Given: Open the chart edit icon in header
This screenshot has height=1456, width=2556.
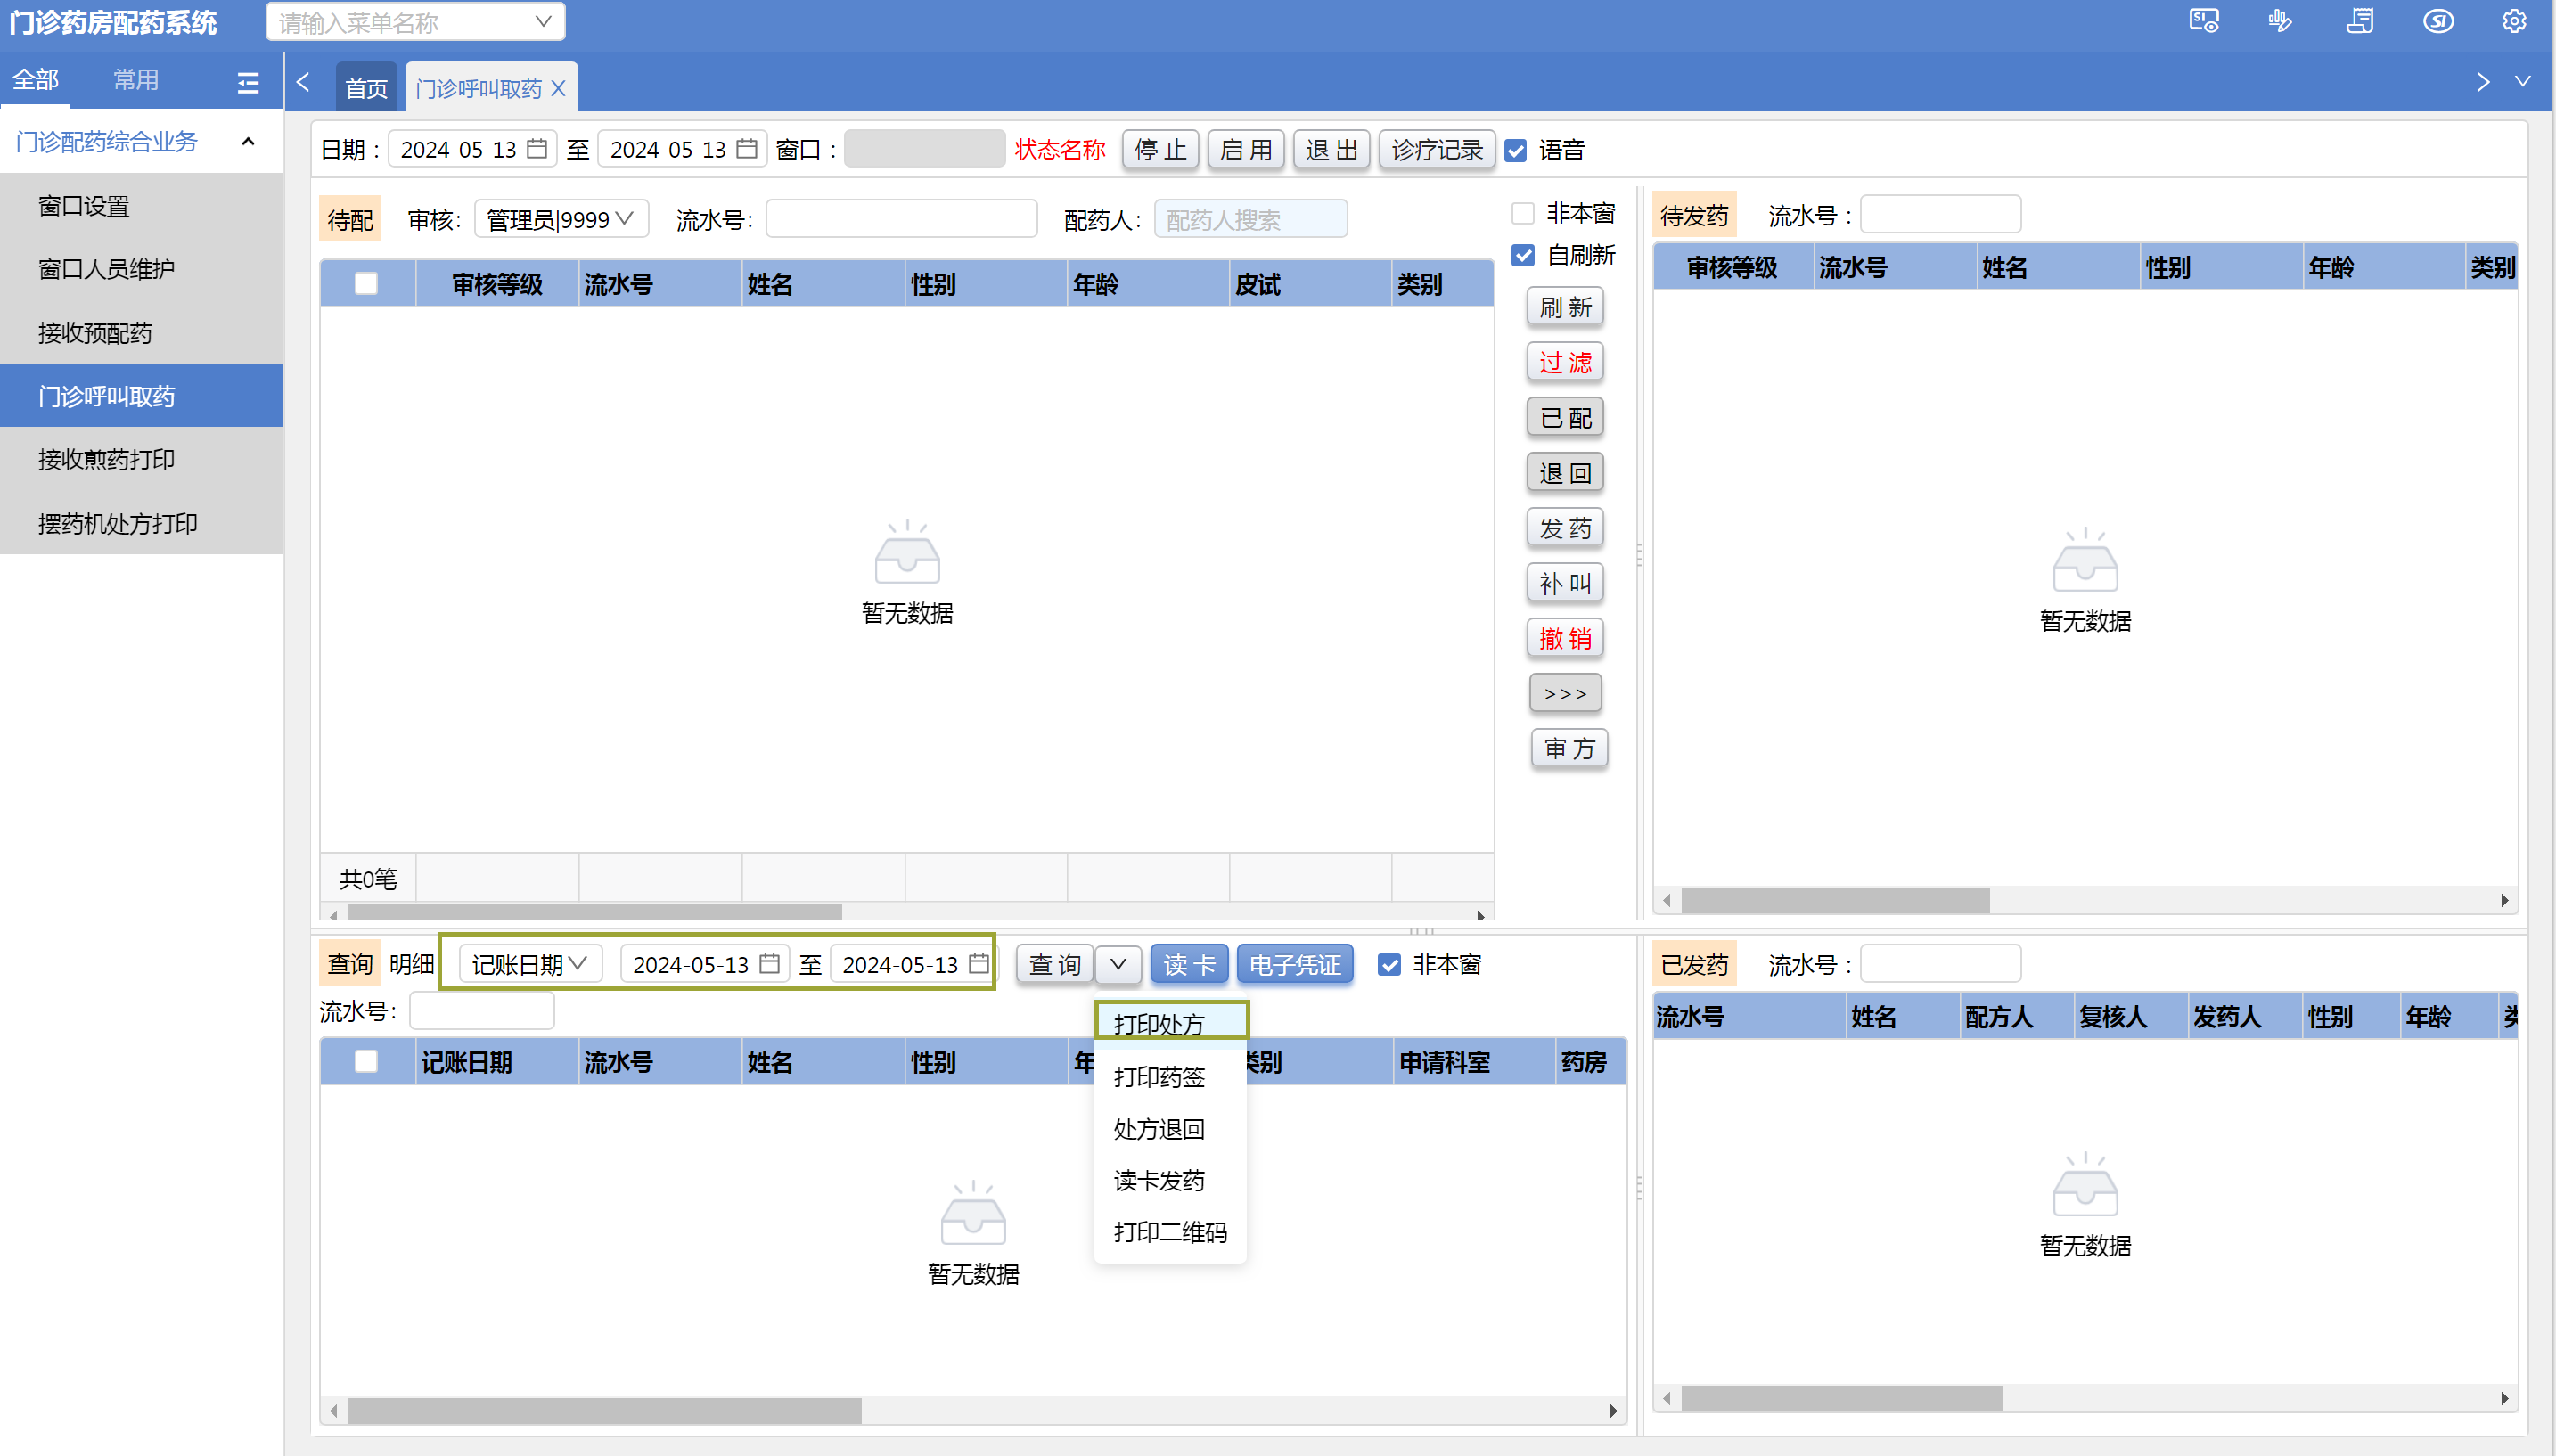Looking at the screenshot, I should [2280, 21].
